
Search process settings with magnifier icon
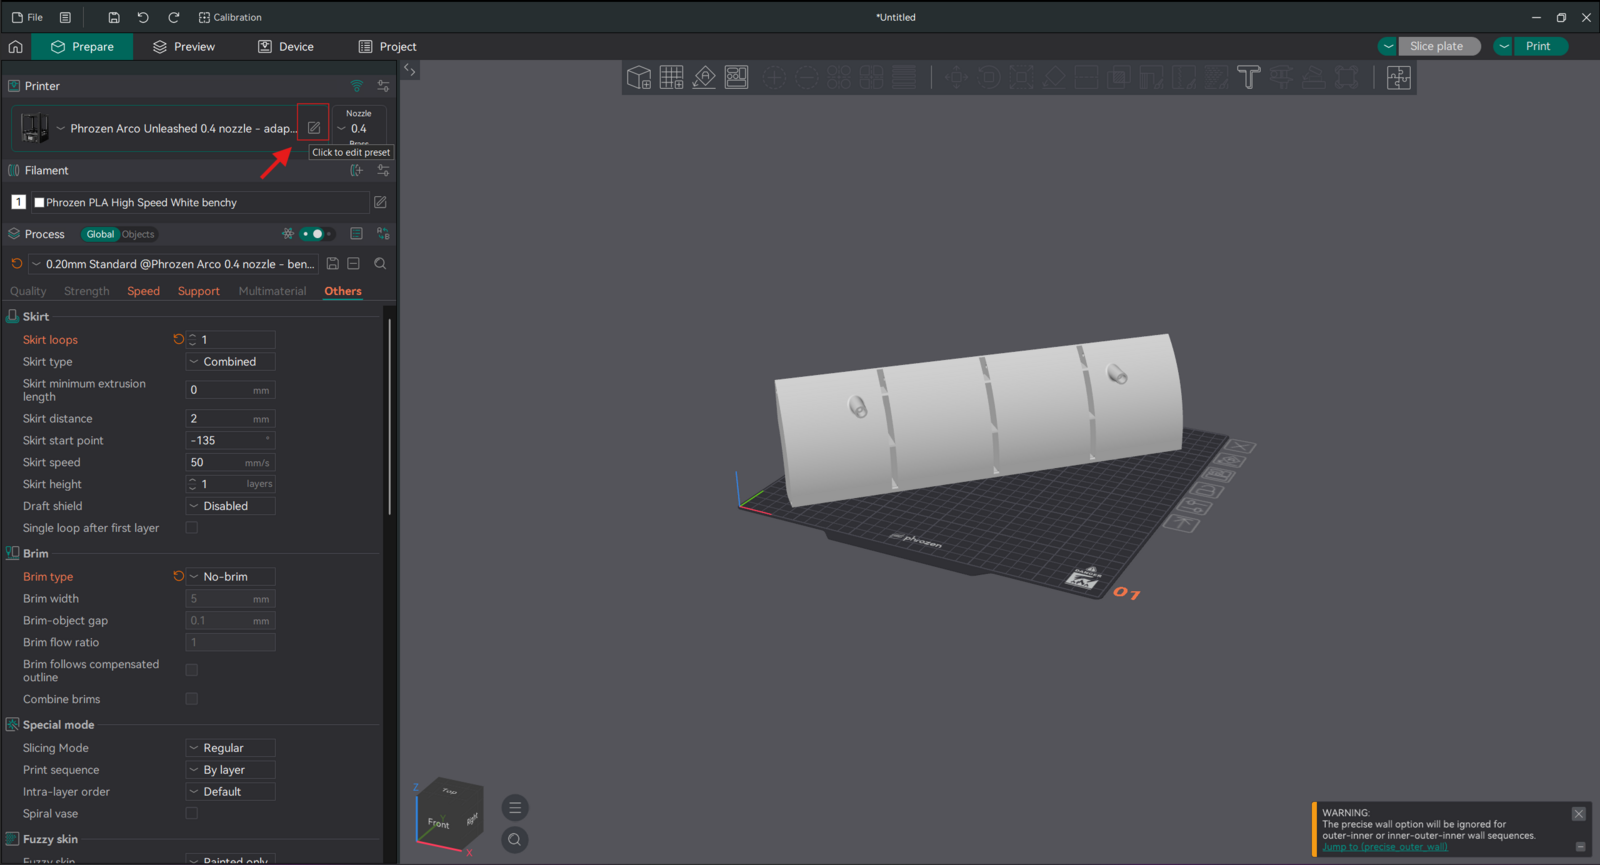(x=380, y=264)
